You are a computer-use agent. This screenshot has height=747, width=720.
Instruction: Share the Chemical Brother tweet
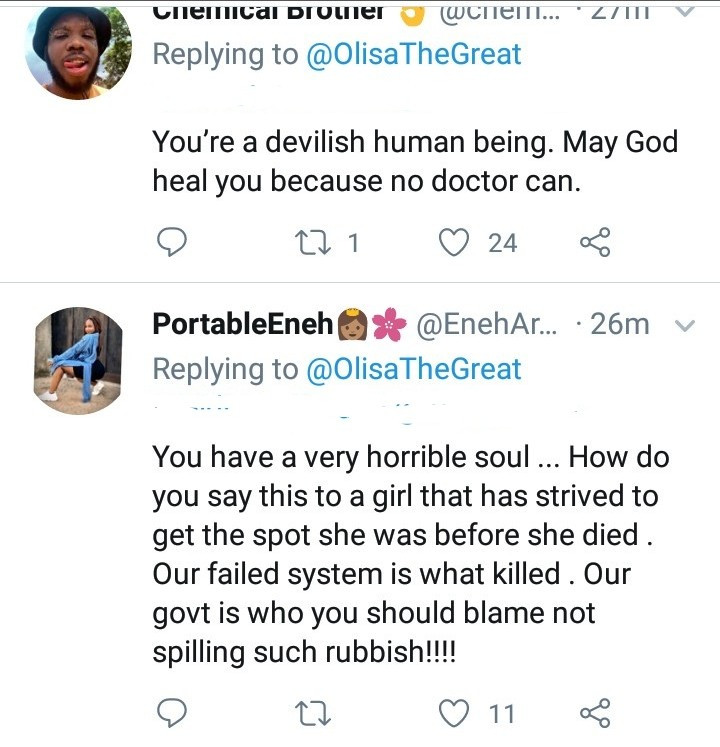pyautogui.click(x=595, y=241)
